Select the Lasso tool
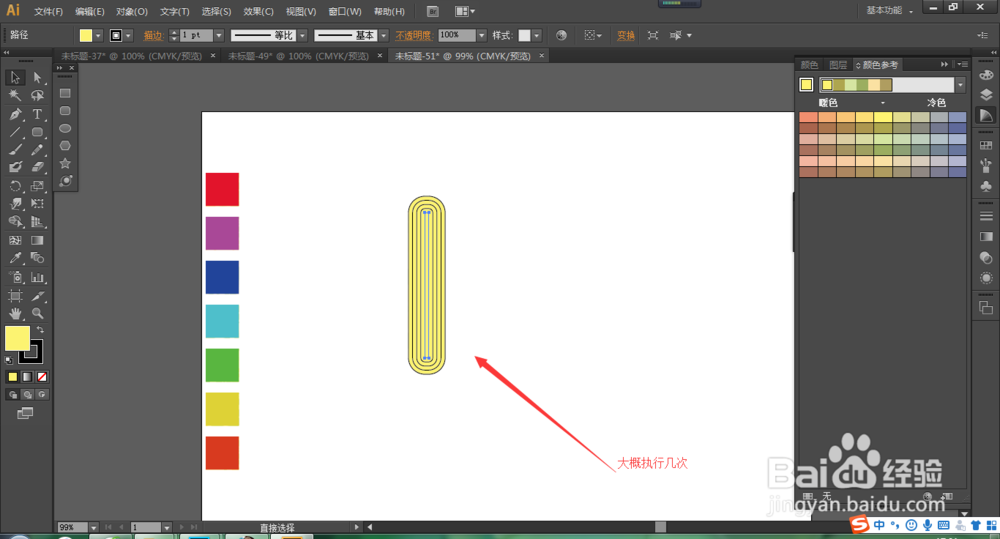1000x539 pixels. point(37,96)
